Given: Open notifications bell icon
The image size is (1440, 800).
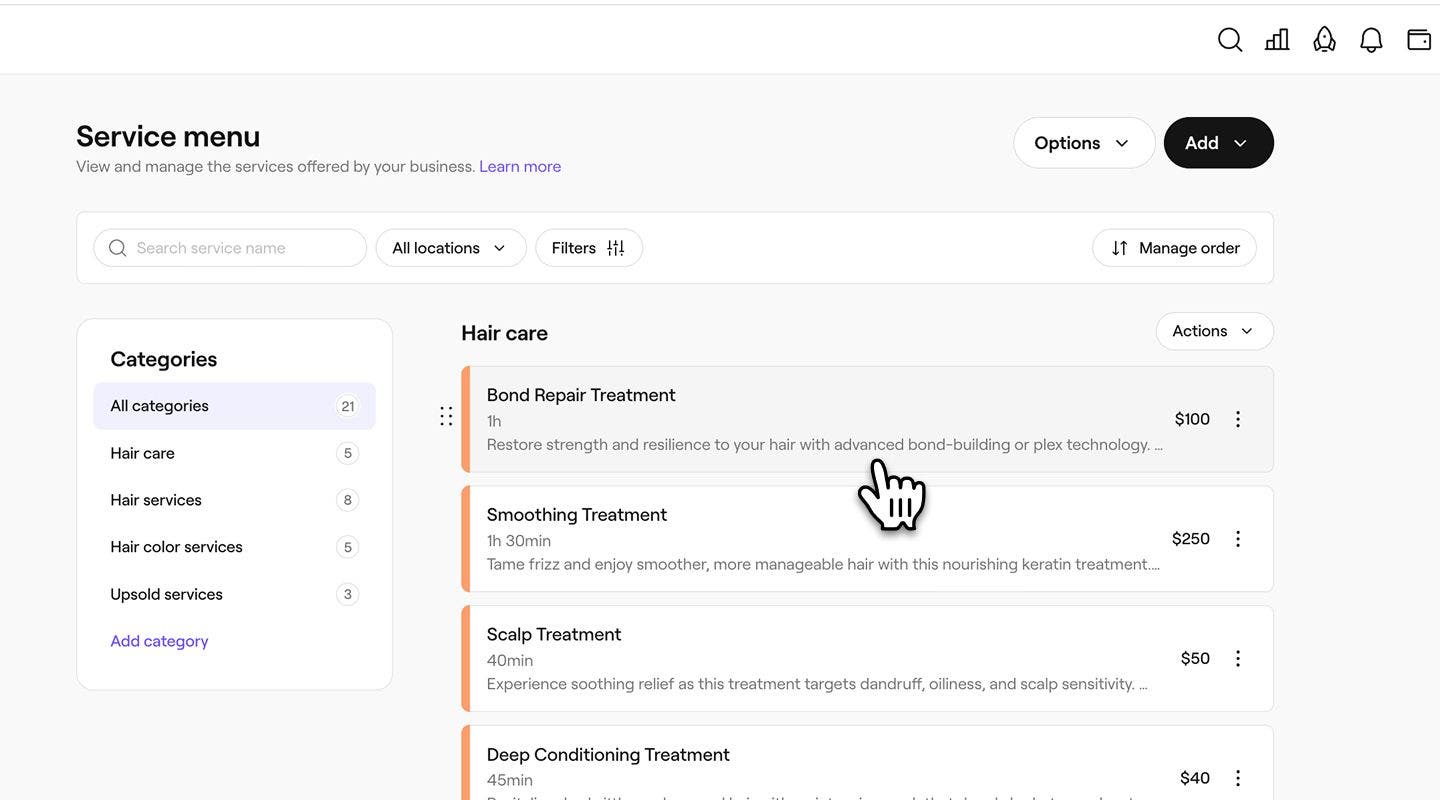Looking at the screenshot, I should click(1371, 40).
